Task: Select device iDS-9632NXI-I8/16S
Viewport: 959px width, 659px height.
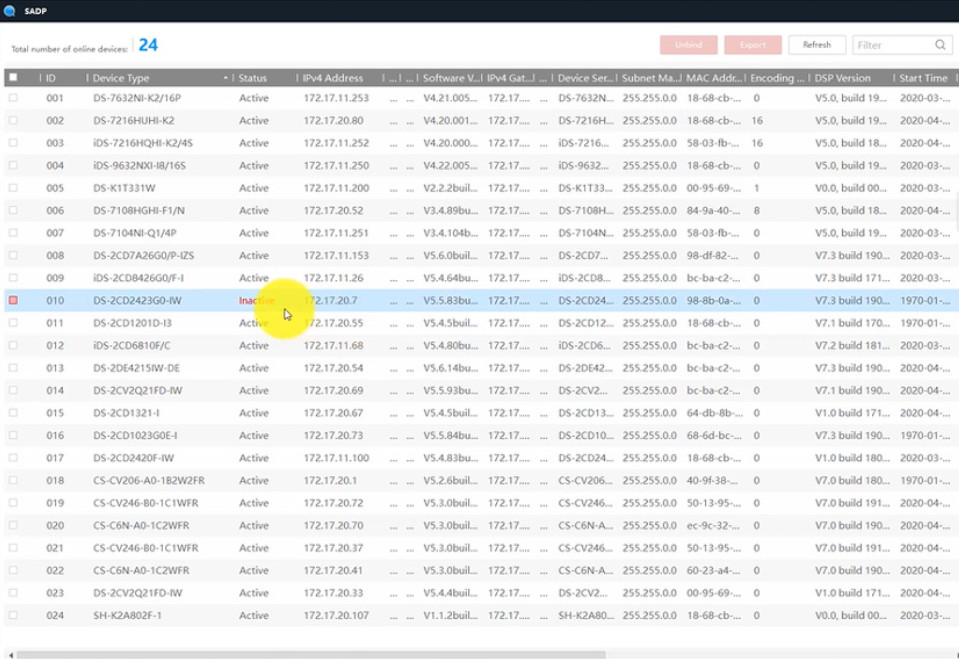Action: click(x=139, y=165)
